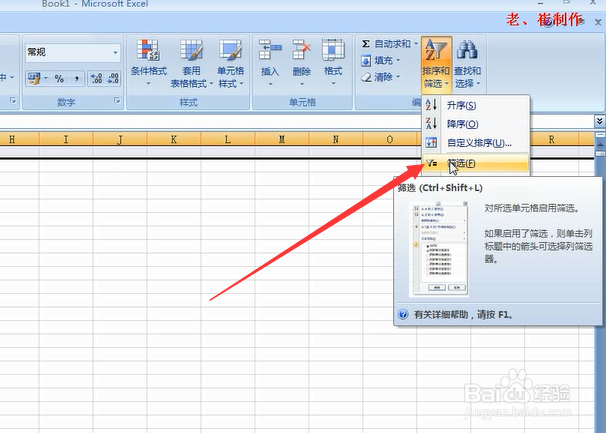606x433 pixels.
Task: Select column M header
Action: tap(282, 139)
